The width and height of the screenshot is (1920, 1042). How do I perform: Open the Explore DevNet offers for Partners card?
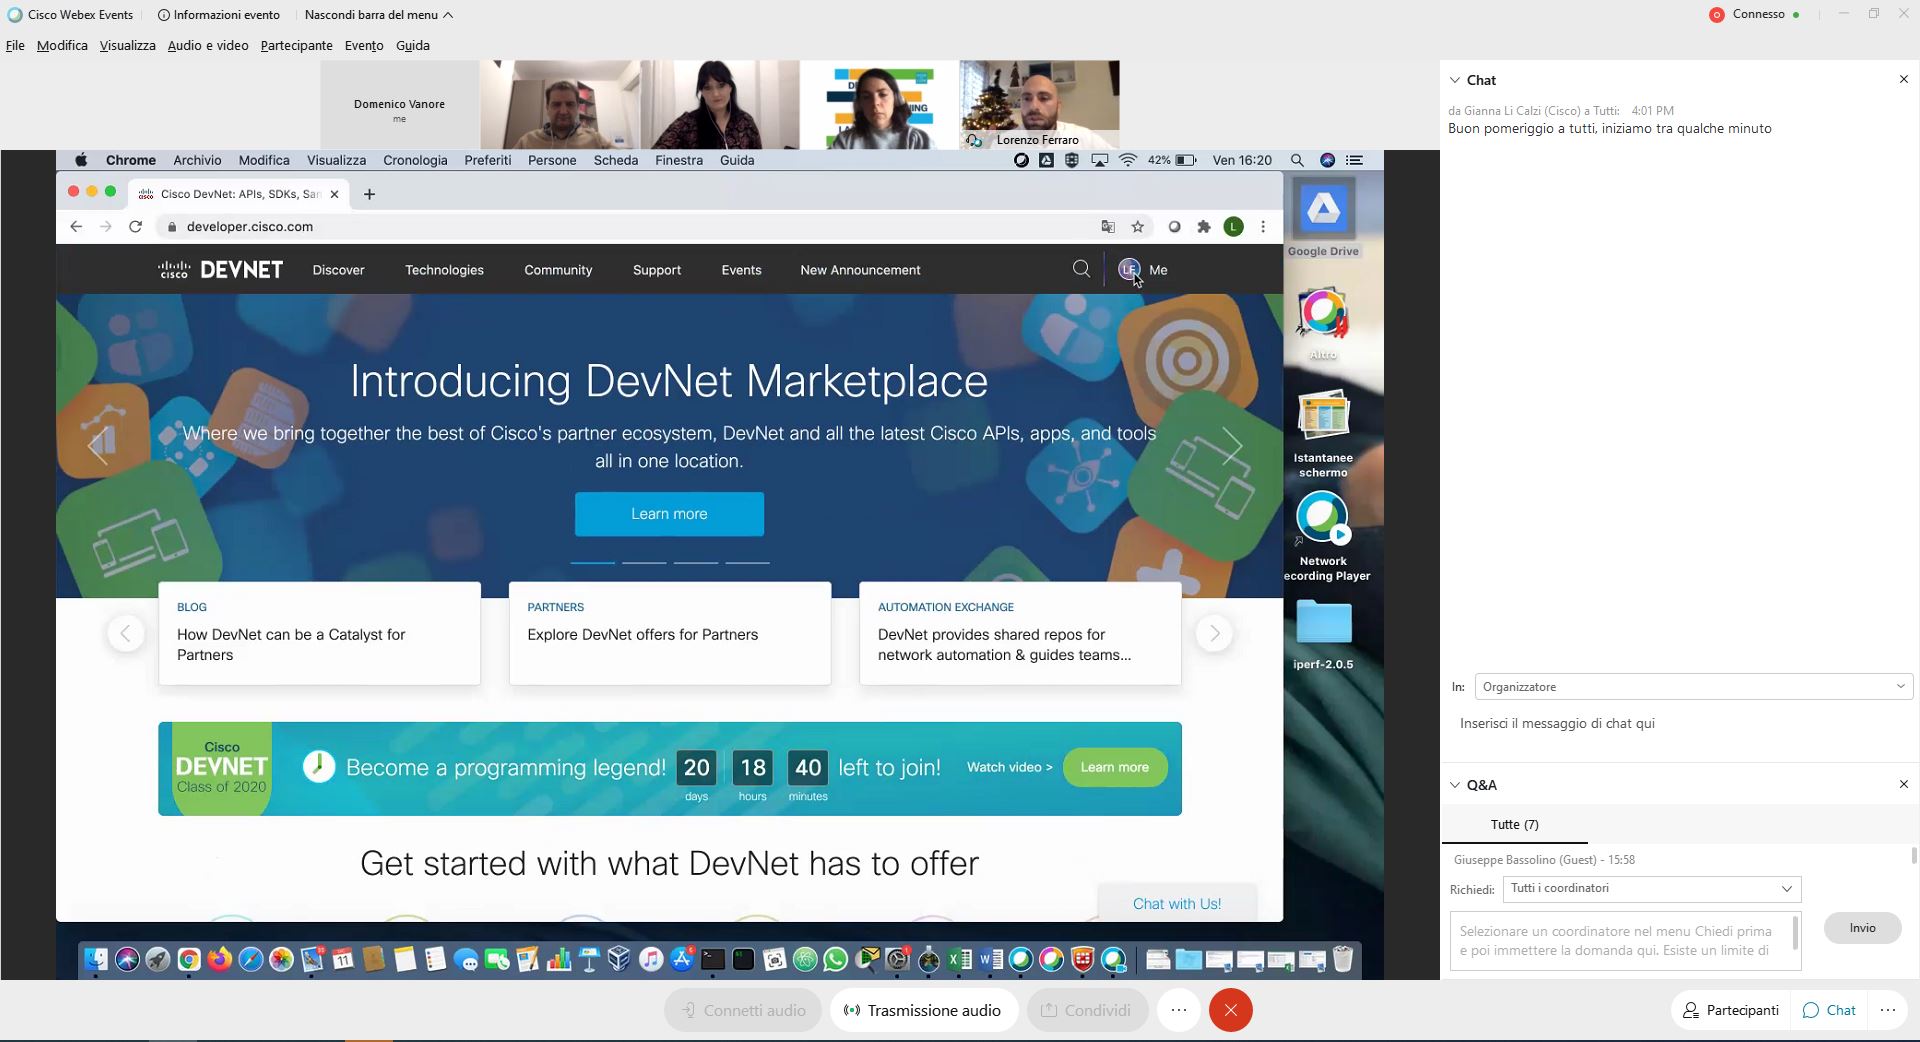(x=670, y=634)
